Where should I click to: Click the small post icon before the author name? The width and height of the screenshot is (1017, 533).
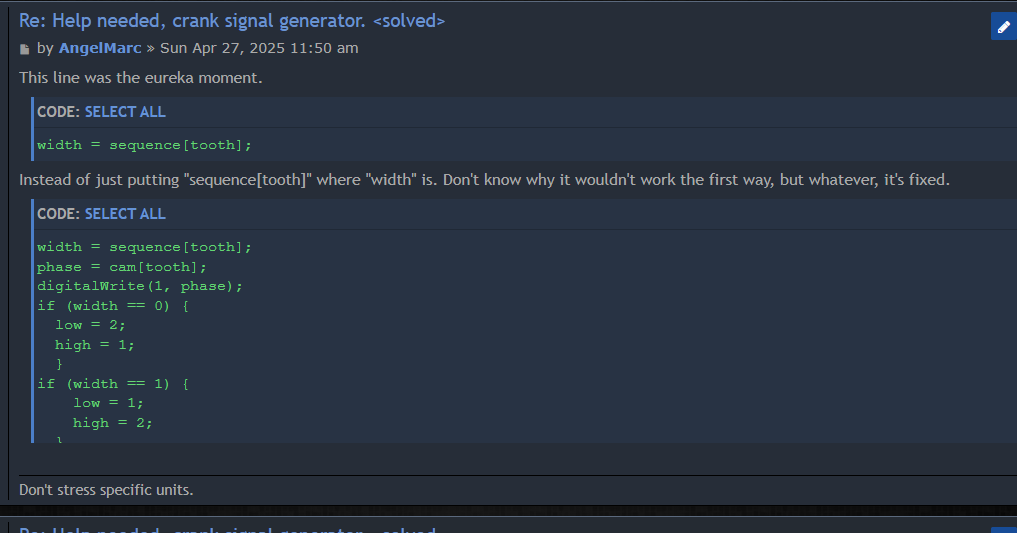(25, 49)
